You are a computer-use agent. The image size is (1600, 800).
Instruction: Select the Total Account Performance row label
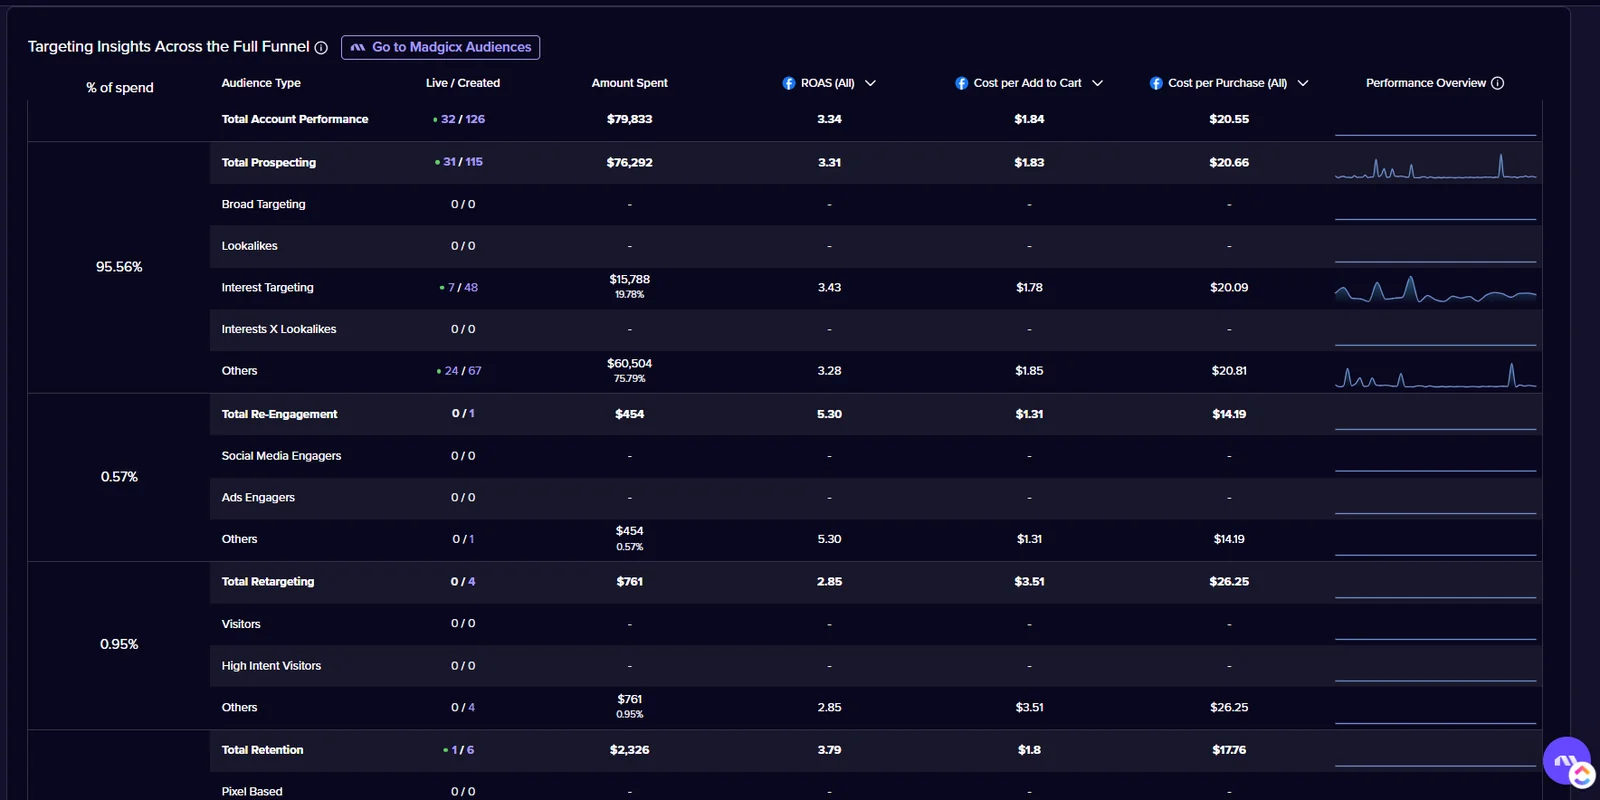(294, 119)
